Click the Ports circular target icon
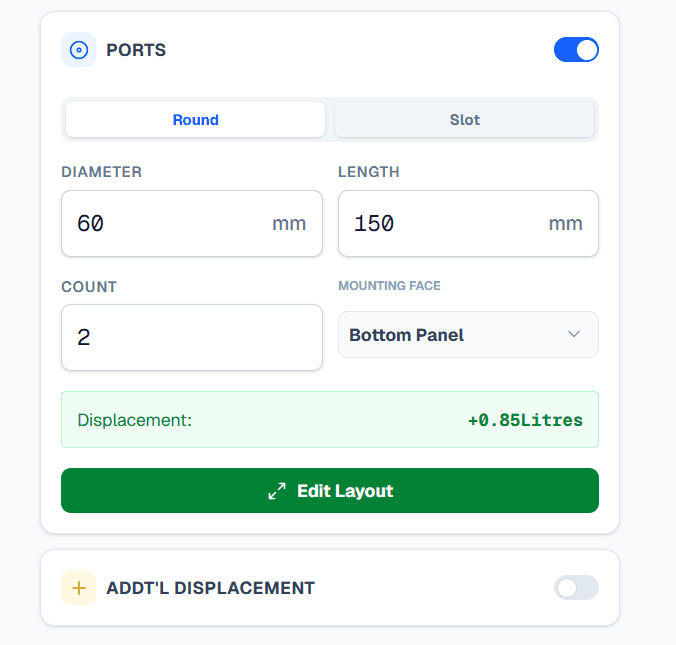676x645 pixels. [x=78, y=50]
